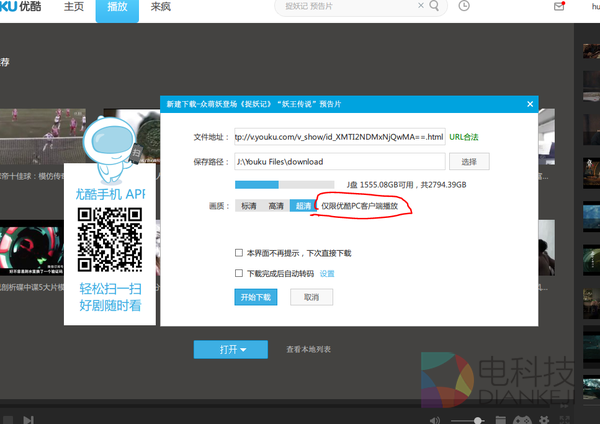Open player settings gear icon
This screenshot has height=424, width=600.
point(544,420)
